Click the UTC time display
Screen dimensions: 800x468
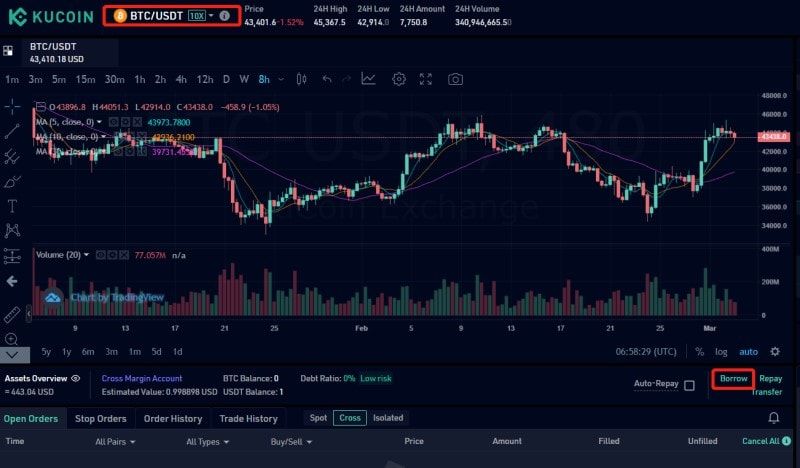[646, 352]
